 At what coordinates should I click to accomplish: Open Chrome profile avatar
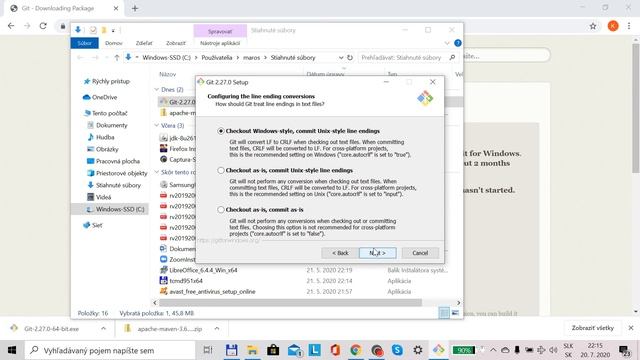(613, 26)
